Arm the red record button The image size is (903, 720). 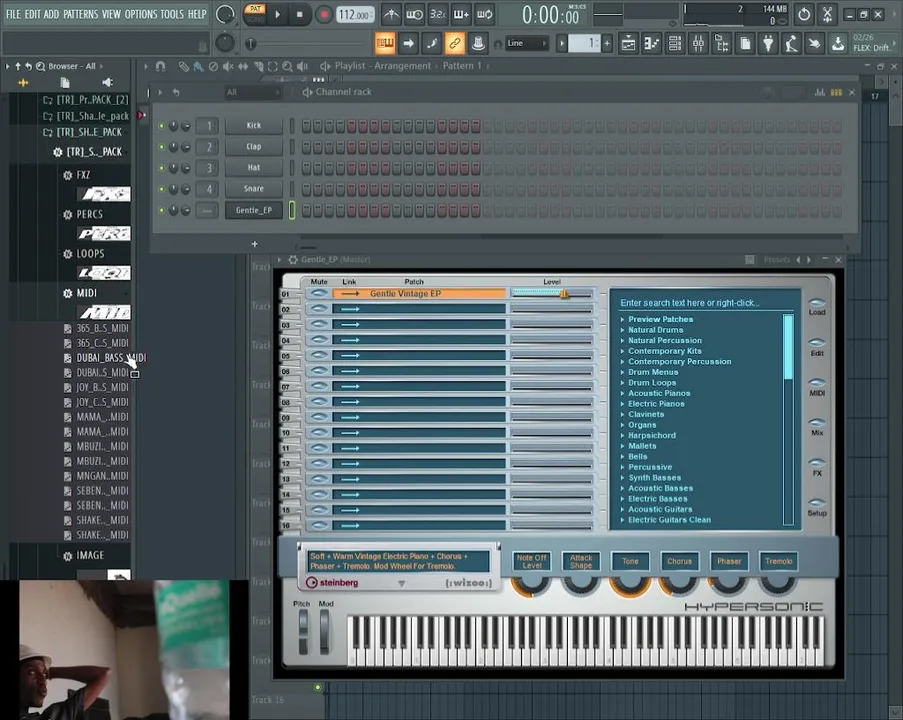[x=324, y=14]
